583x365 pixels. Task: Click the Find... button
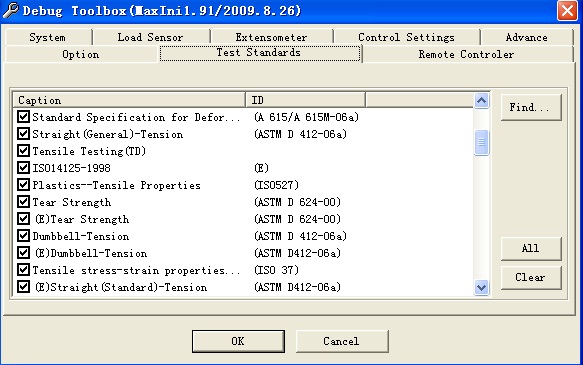click(x=531, y=107)
